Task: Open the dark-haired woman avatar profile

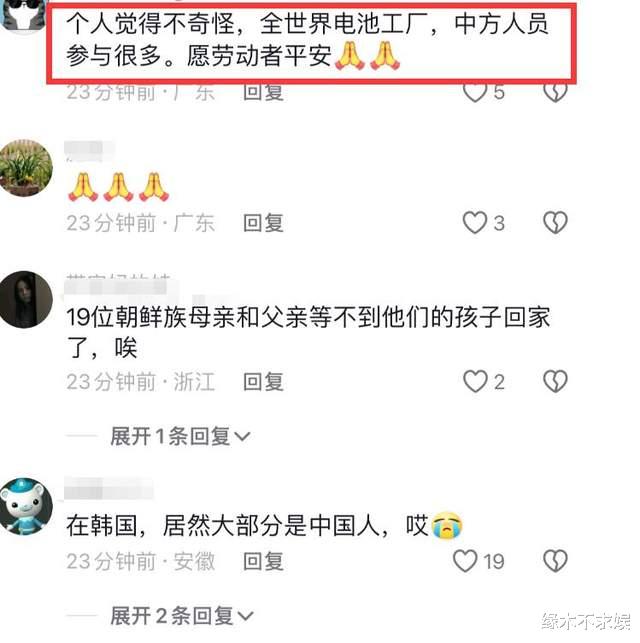Action: coord(25,299)
